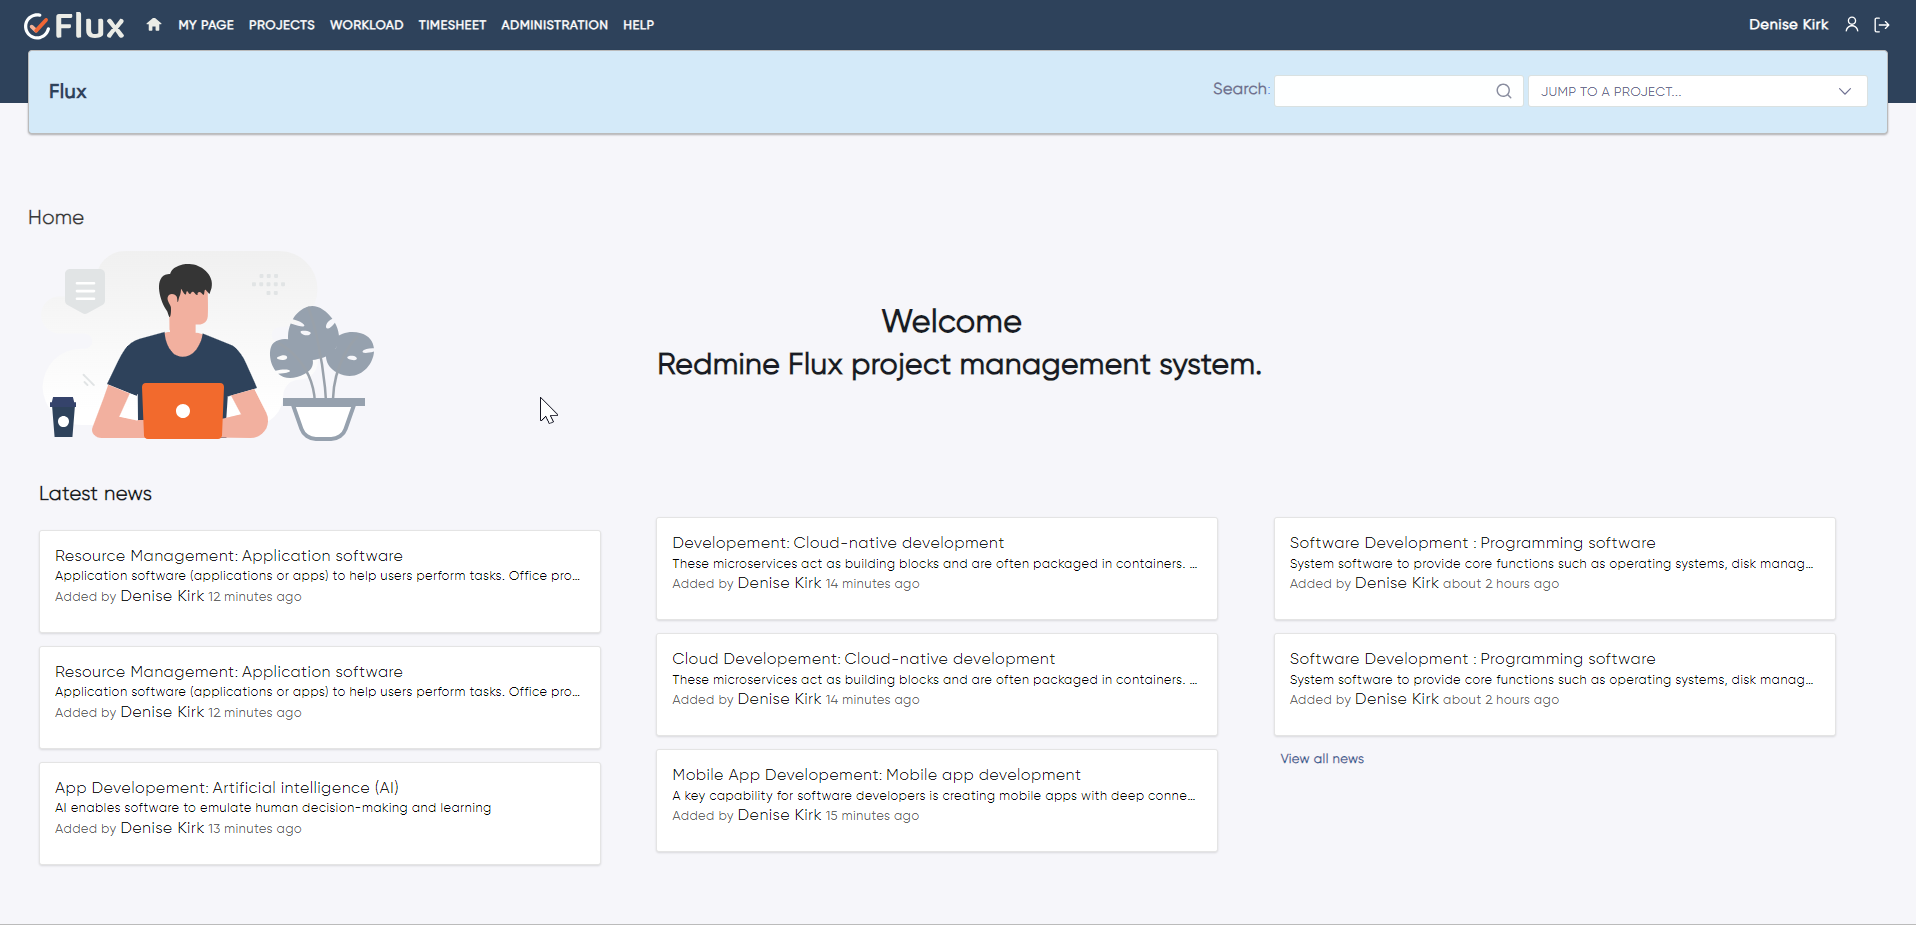Open the Timesheet menu item
Image resolution: width=1916 pixels, height=925 pixels.
tap(452, 25)
